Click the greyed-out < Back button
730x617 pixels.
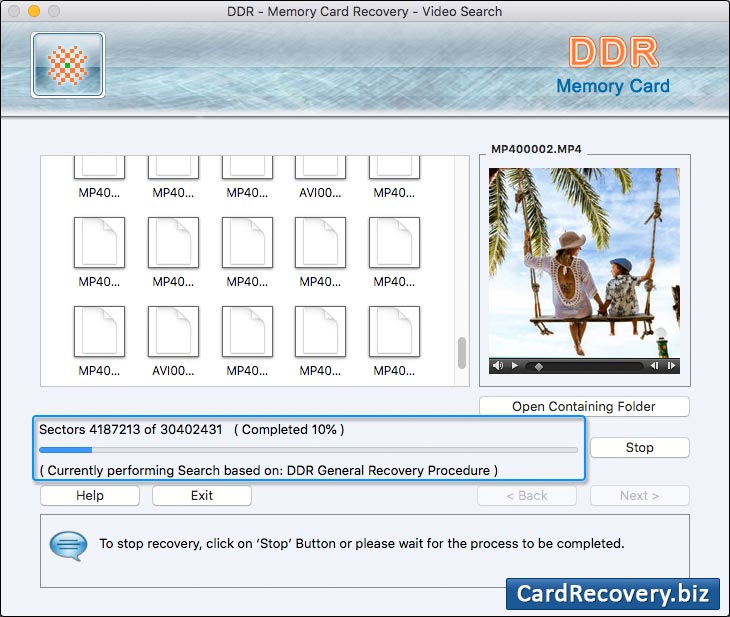tap(527, 495)
